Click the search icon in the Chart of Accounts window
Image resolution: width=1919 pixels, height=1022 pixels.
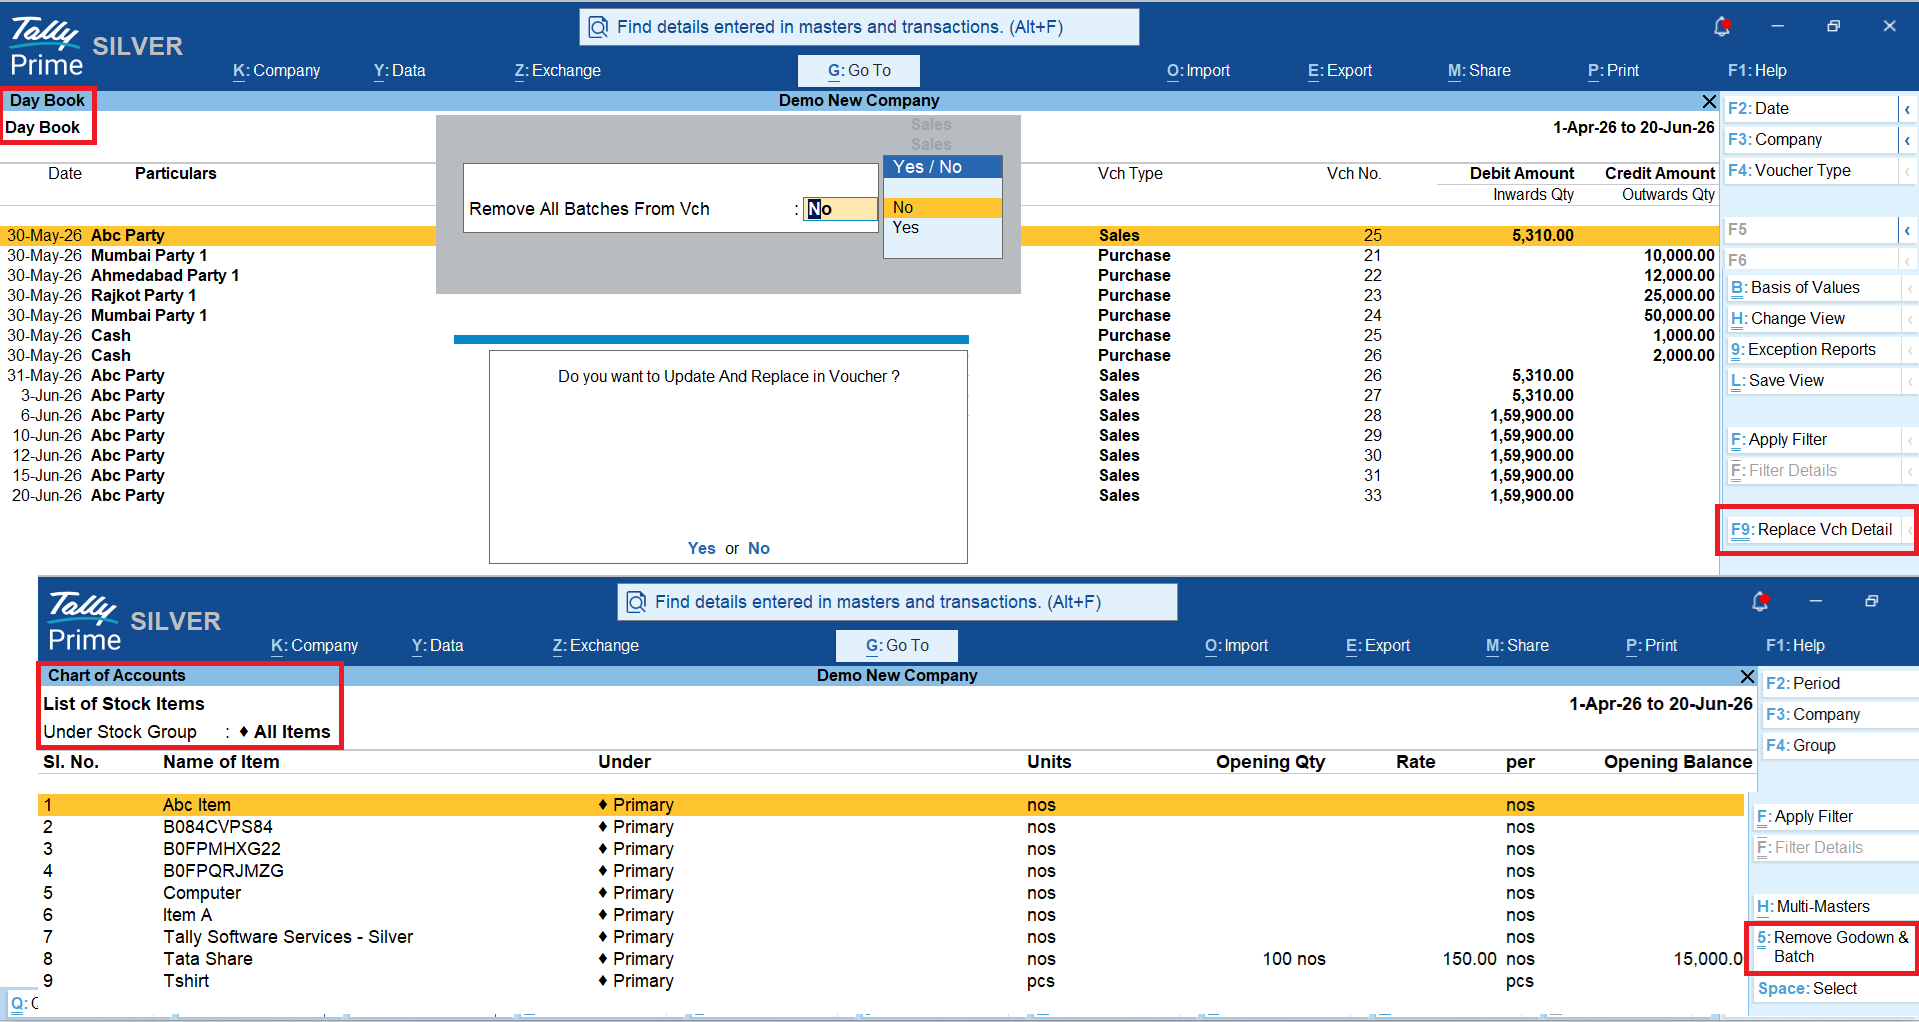[636, 602]
